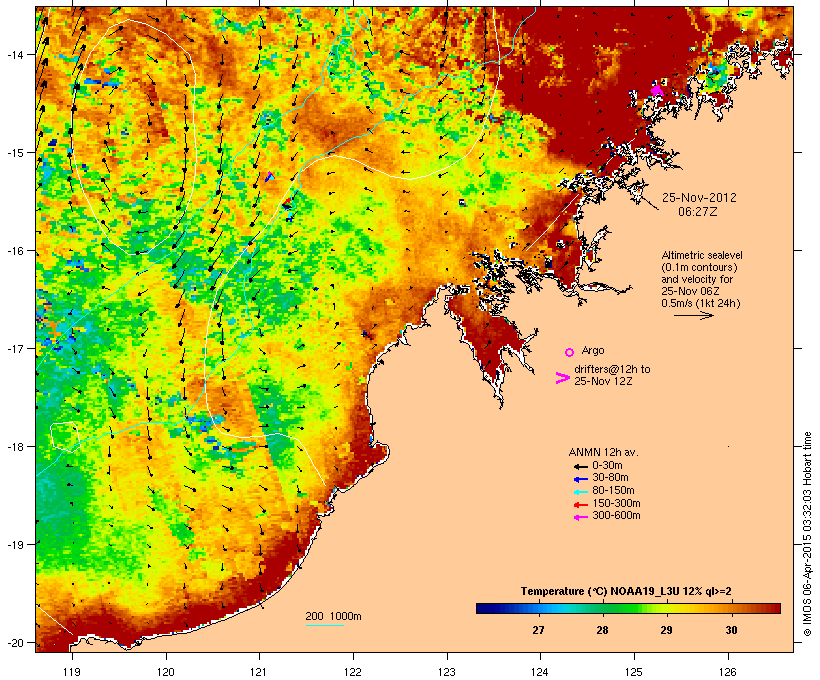The width and height of the screenshot is (820, 680).
Task: Click the magenta Argo circle symbol
Action: click(x=570, y=352)
